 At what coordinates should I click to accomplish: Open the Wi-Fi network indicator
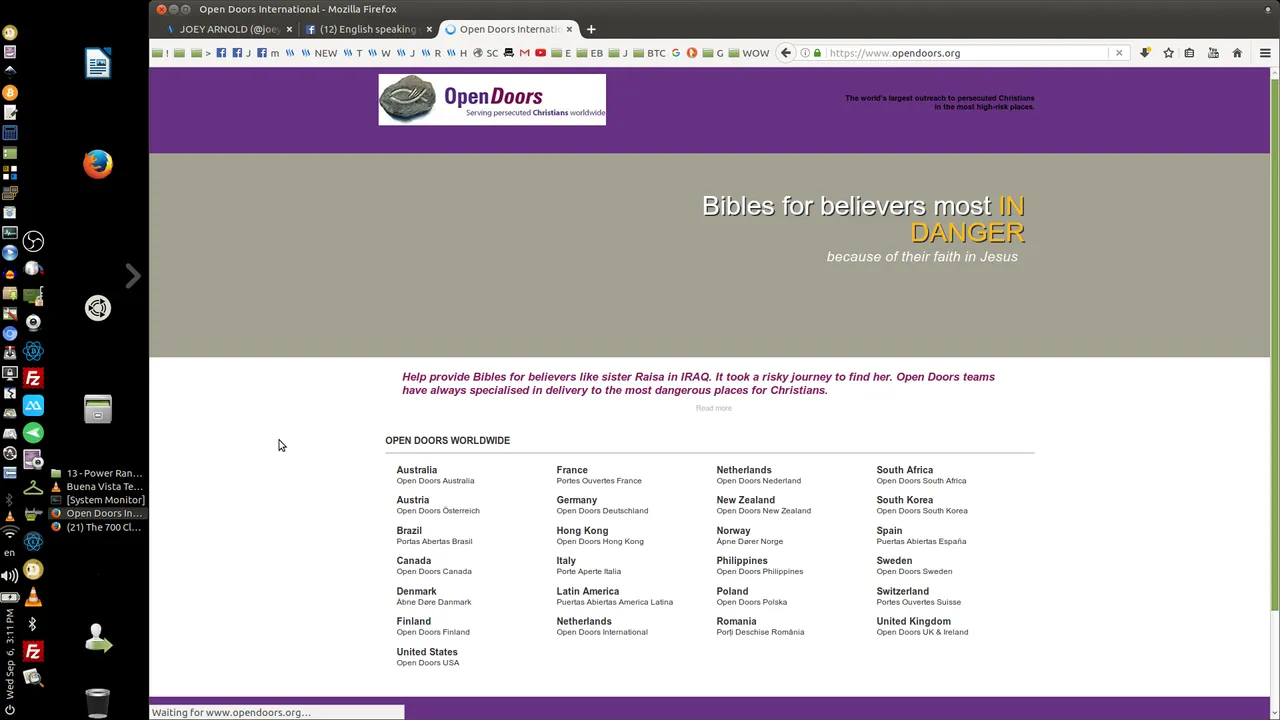pyautogui.click(x=10, y=534)
